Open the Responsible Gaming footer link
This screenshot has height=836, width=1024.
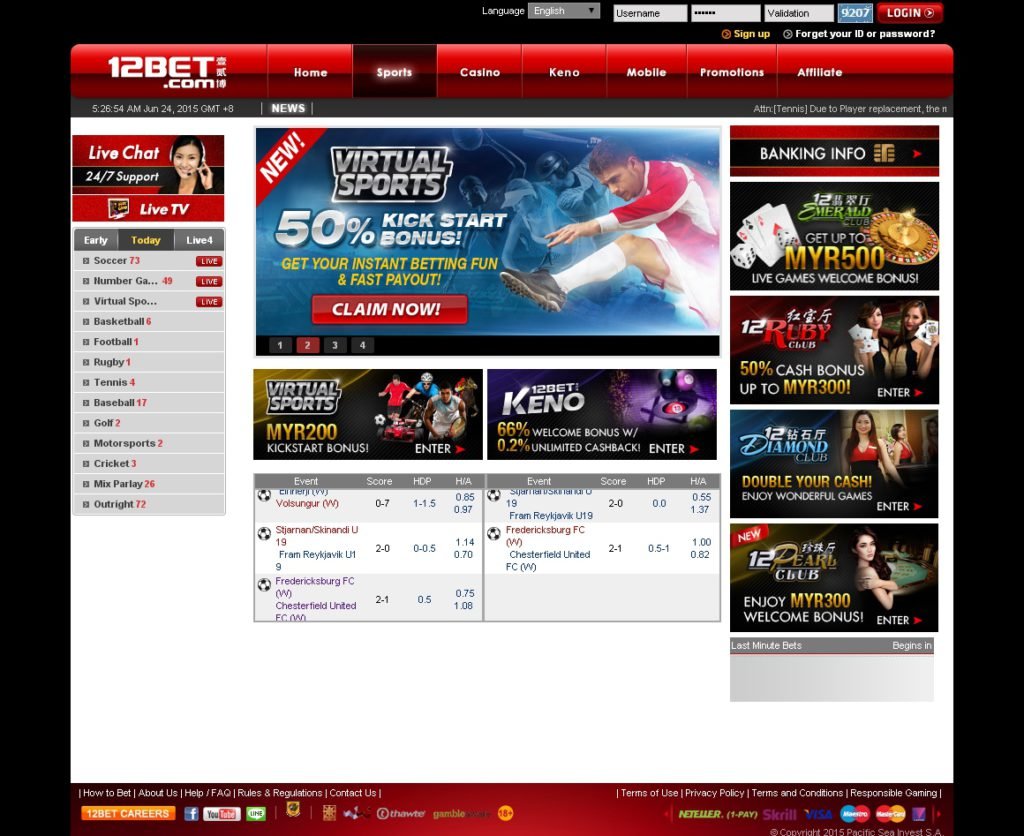pos(893,793)
